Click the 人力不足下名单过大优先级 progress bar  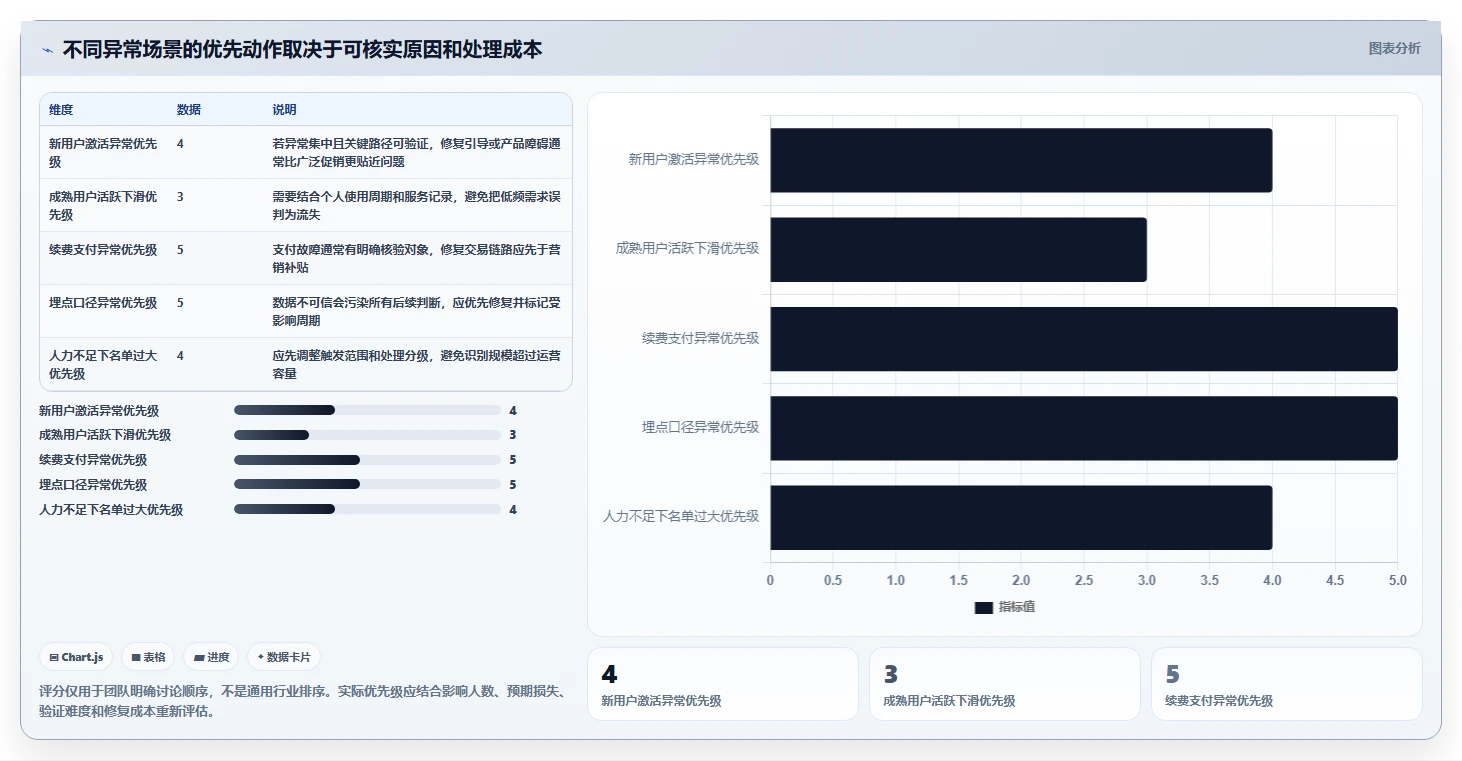click(367, 510)
